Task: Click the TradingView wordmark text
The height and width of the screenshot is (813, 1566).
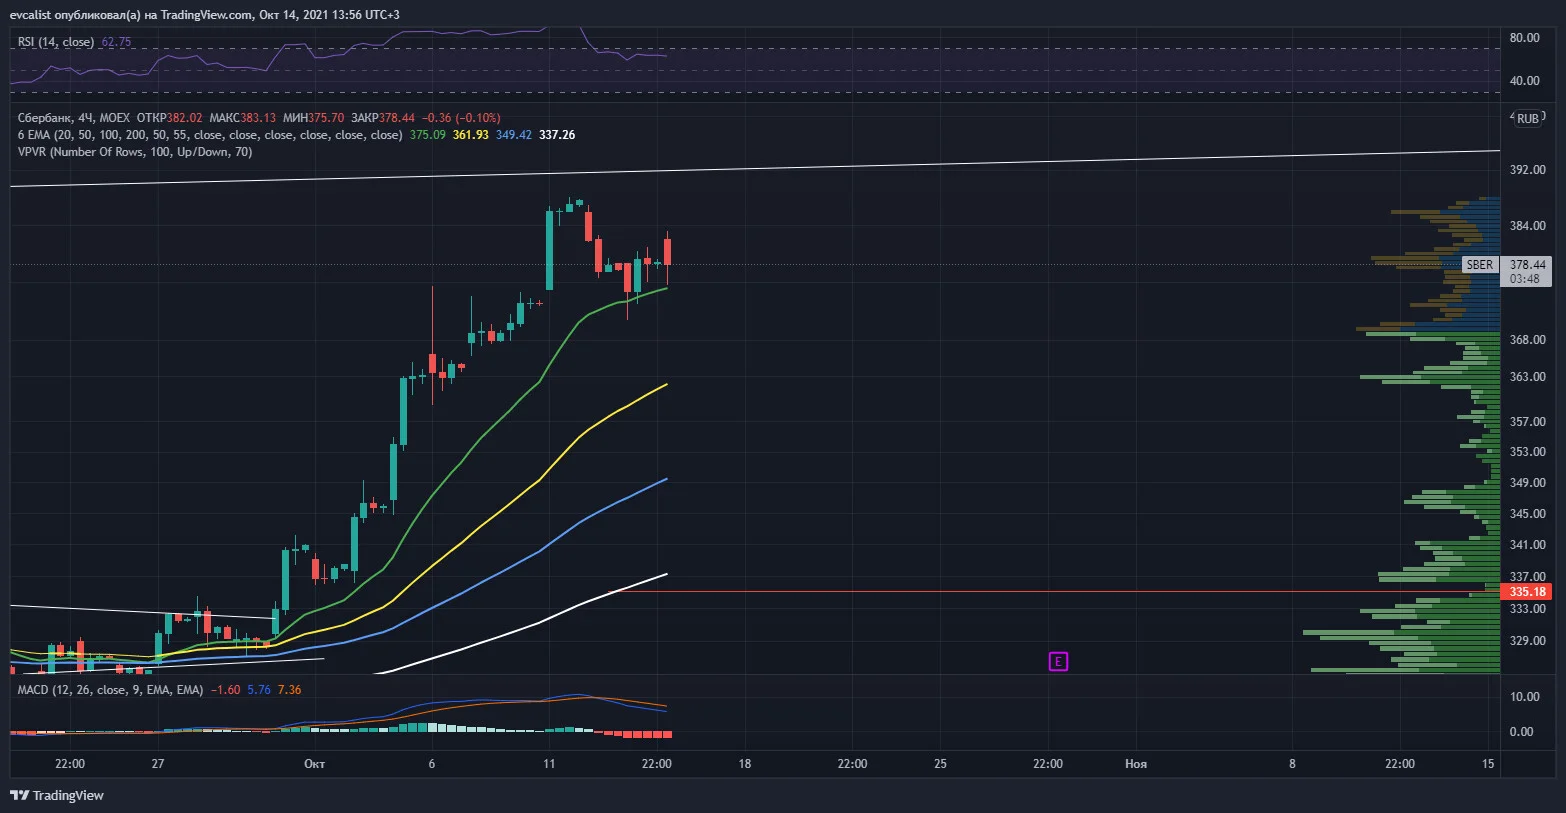Action: [68, 795]
